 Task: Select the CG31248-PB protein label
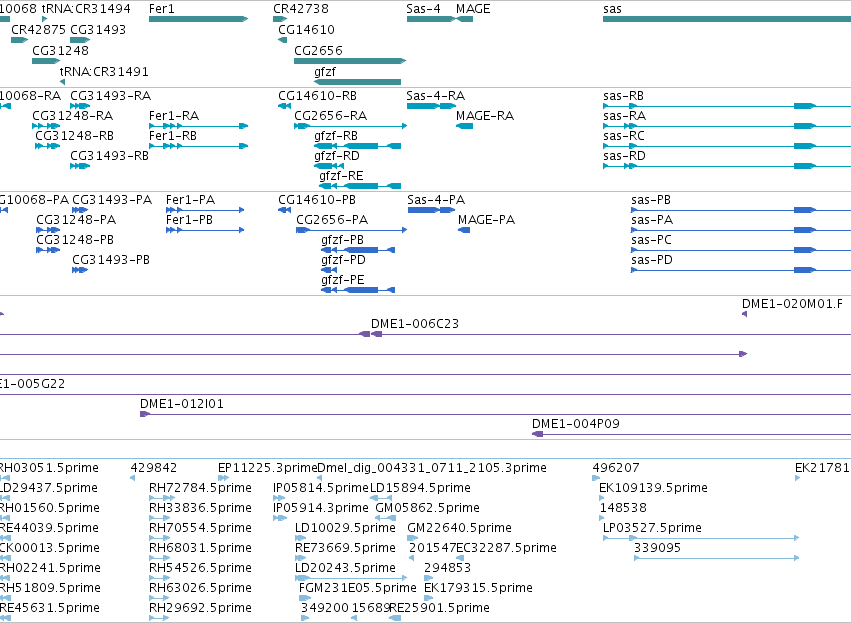click(x=75, y=240)
